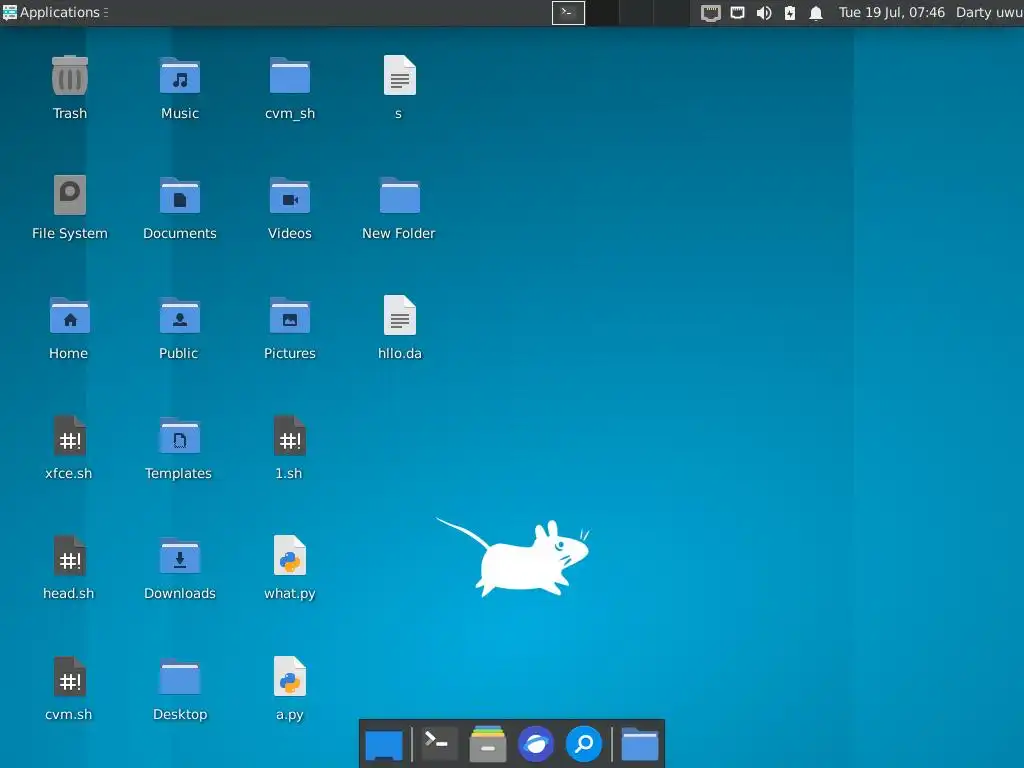Open the home folder dock icon
Image resolution: width=1024 pixels, height=768 pixels.
(x=639, y=744)
